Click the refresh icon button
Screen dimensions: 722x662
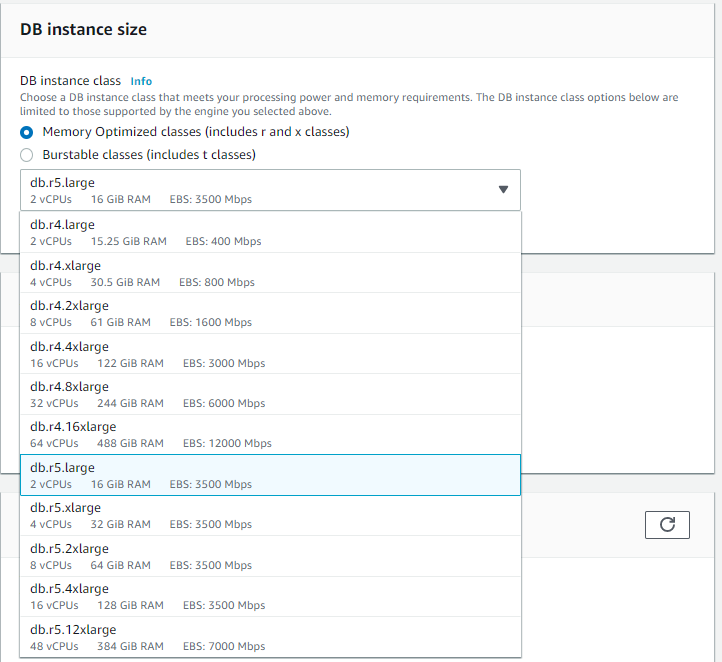coord(667,524)
